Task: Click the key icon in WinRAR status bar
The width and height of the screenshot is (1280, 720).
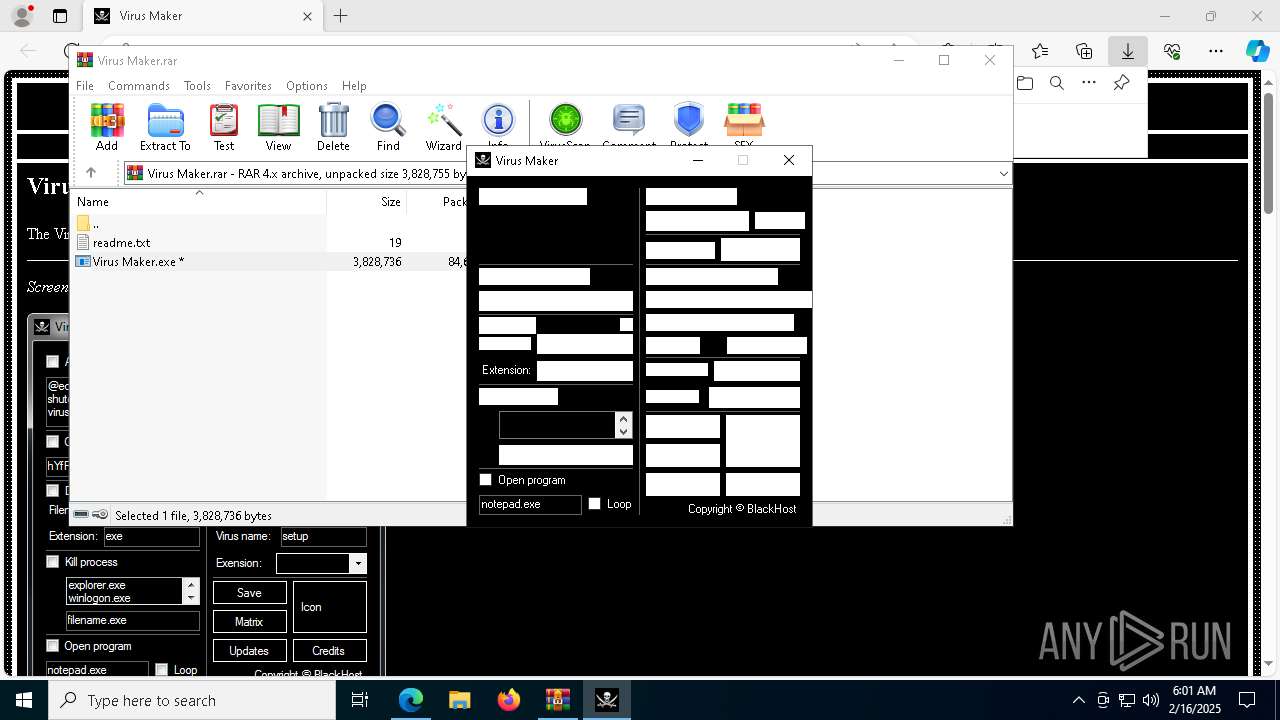Action: point(100,515)
